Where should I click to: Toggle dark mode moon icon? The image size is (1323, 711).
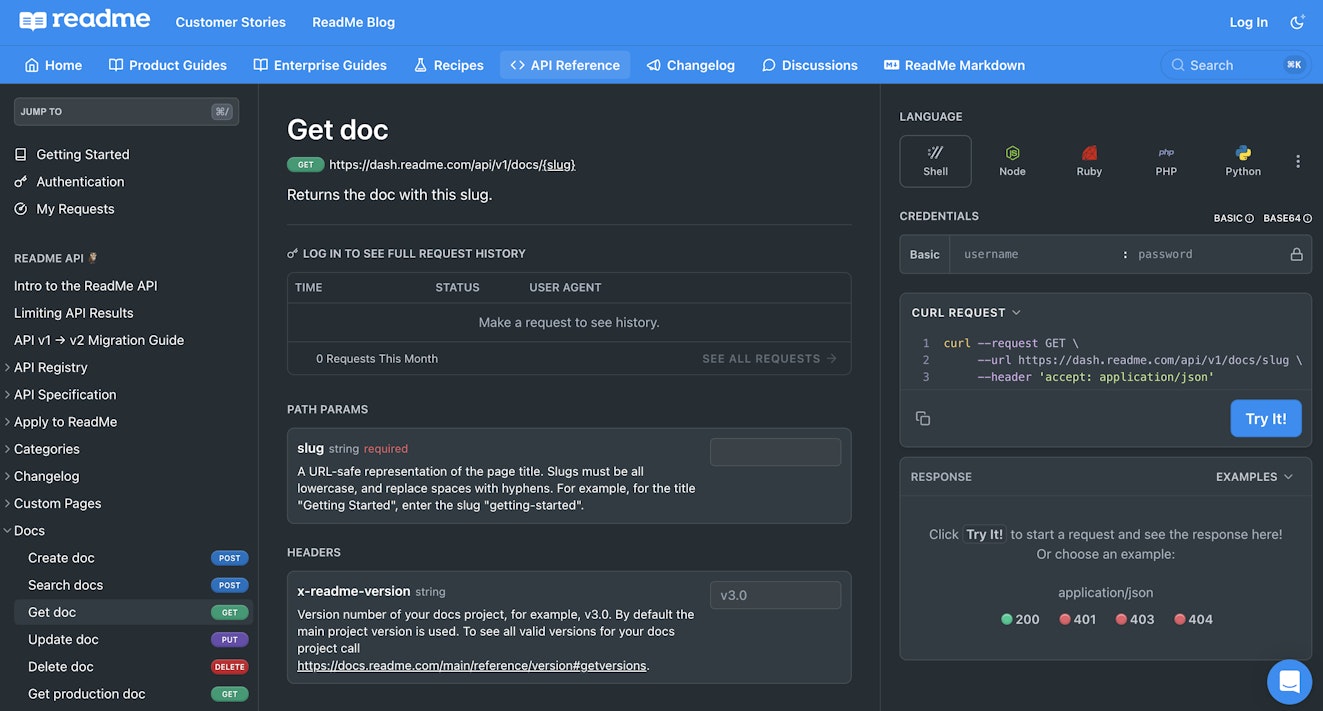(1298, 22)
